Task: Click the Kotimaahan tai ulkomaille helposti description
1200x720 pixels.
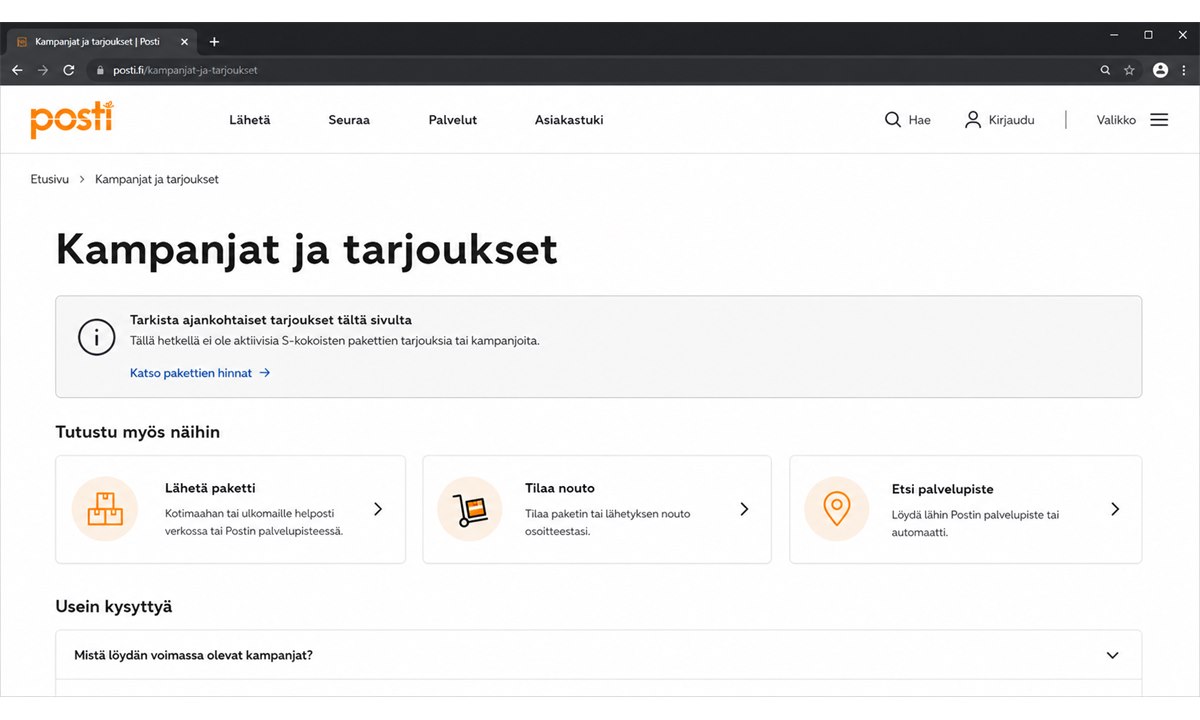Action: pyautogui.click(x=254, y=522)
